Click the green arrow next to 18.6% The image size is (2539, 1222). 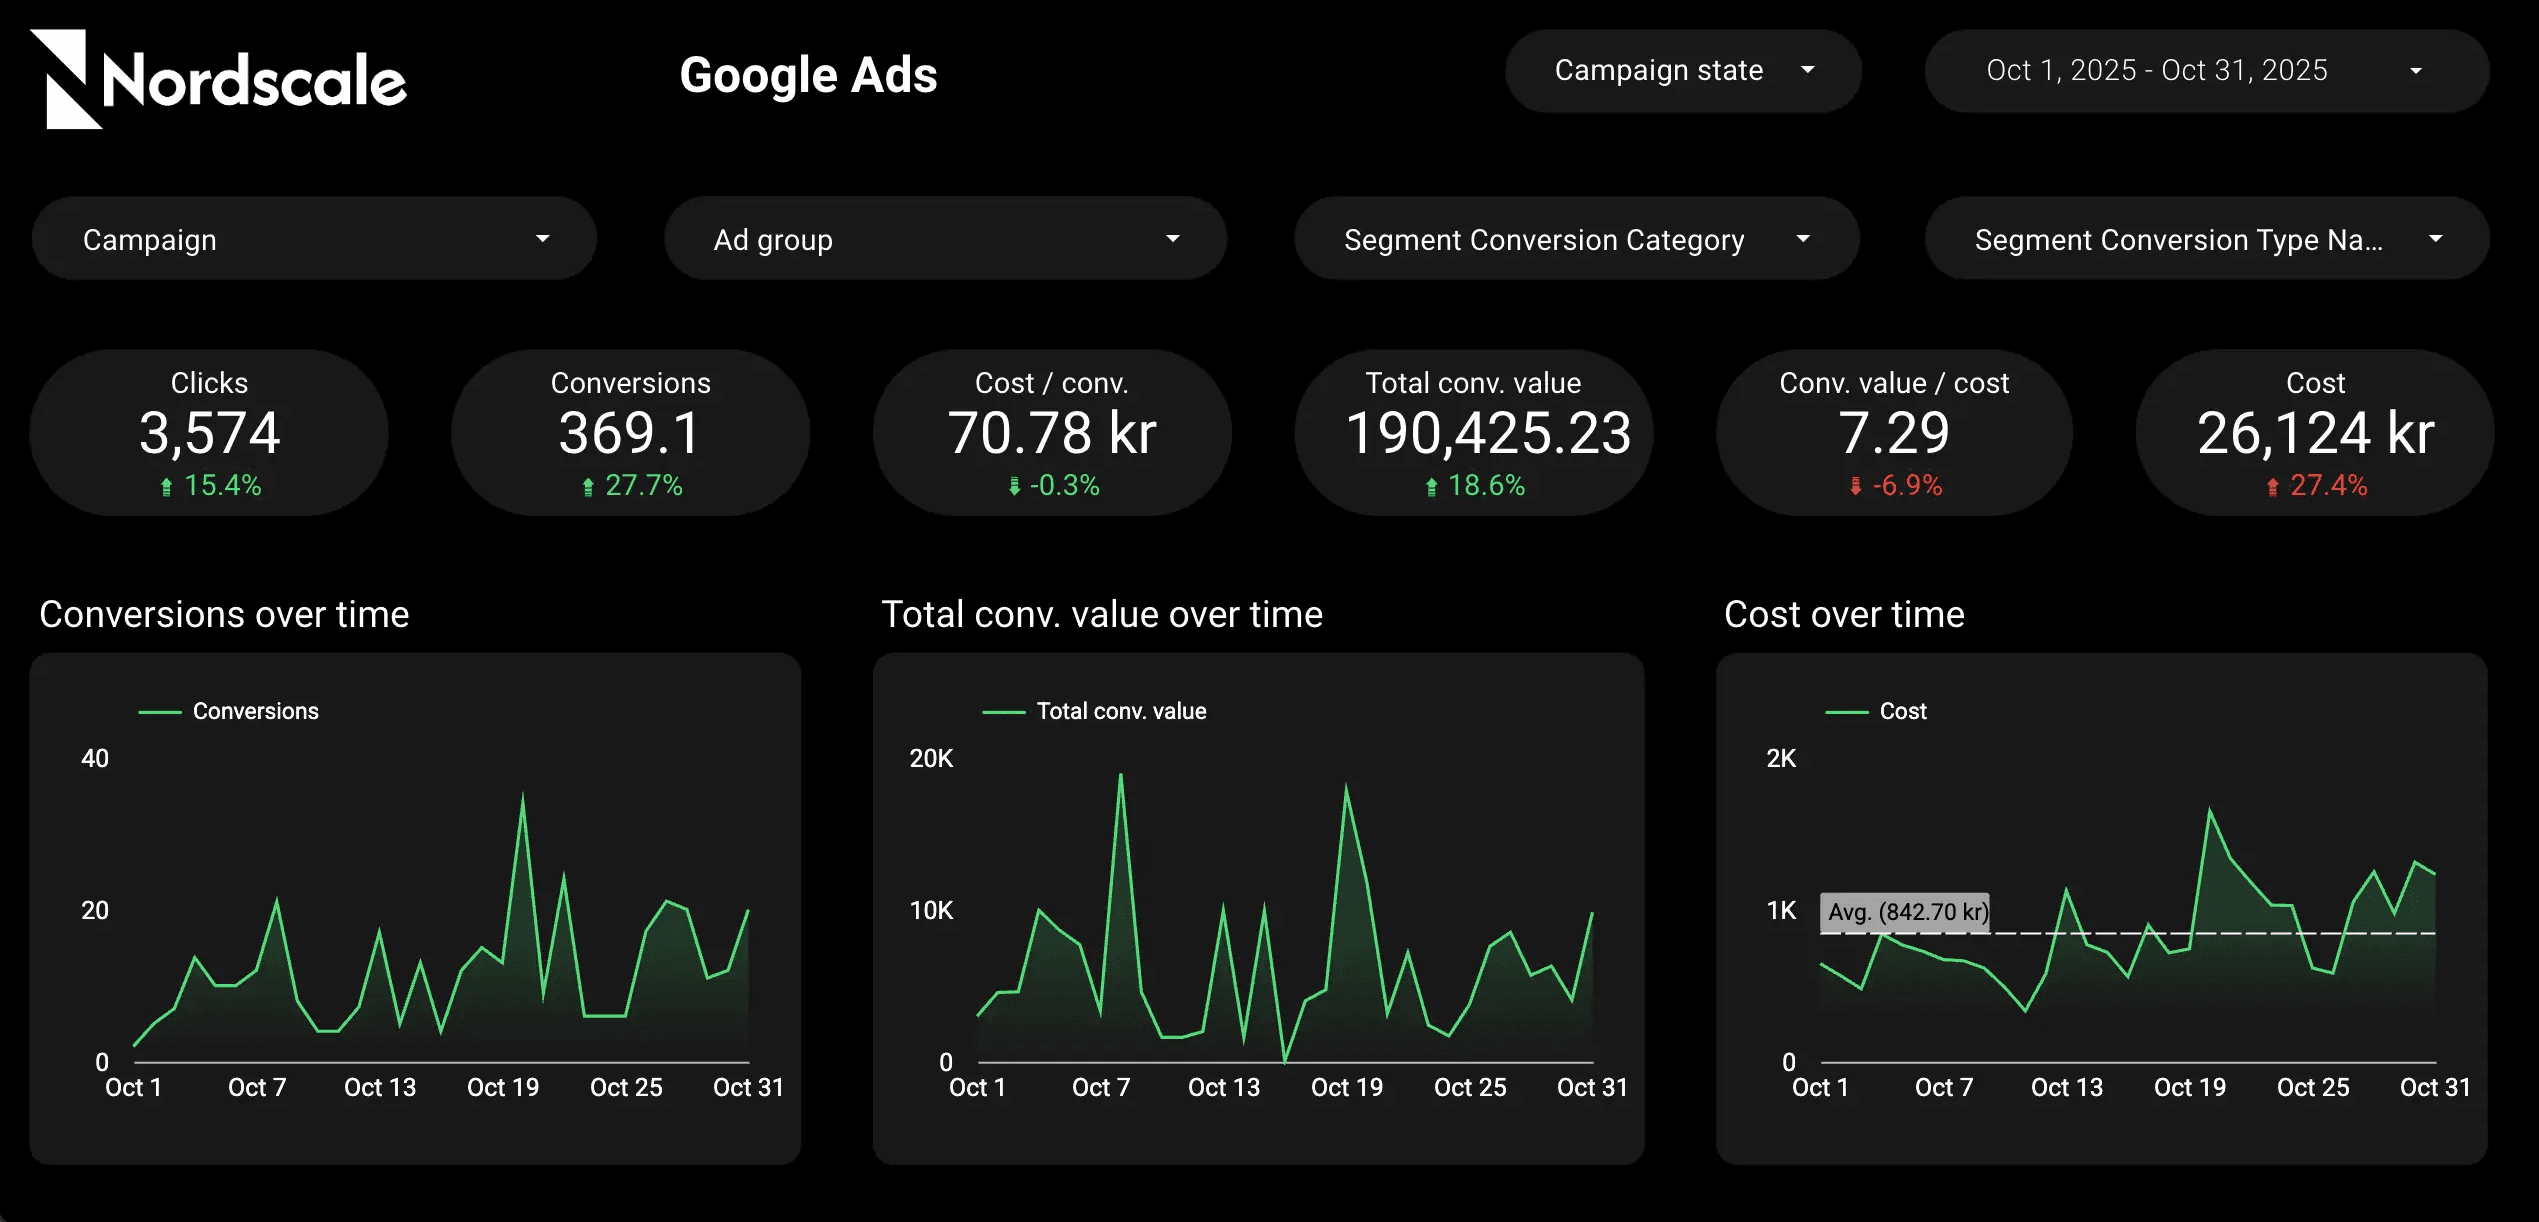(x=1431, y=487)
